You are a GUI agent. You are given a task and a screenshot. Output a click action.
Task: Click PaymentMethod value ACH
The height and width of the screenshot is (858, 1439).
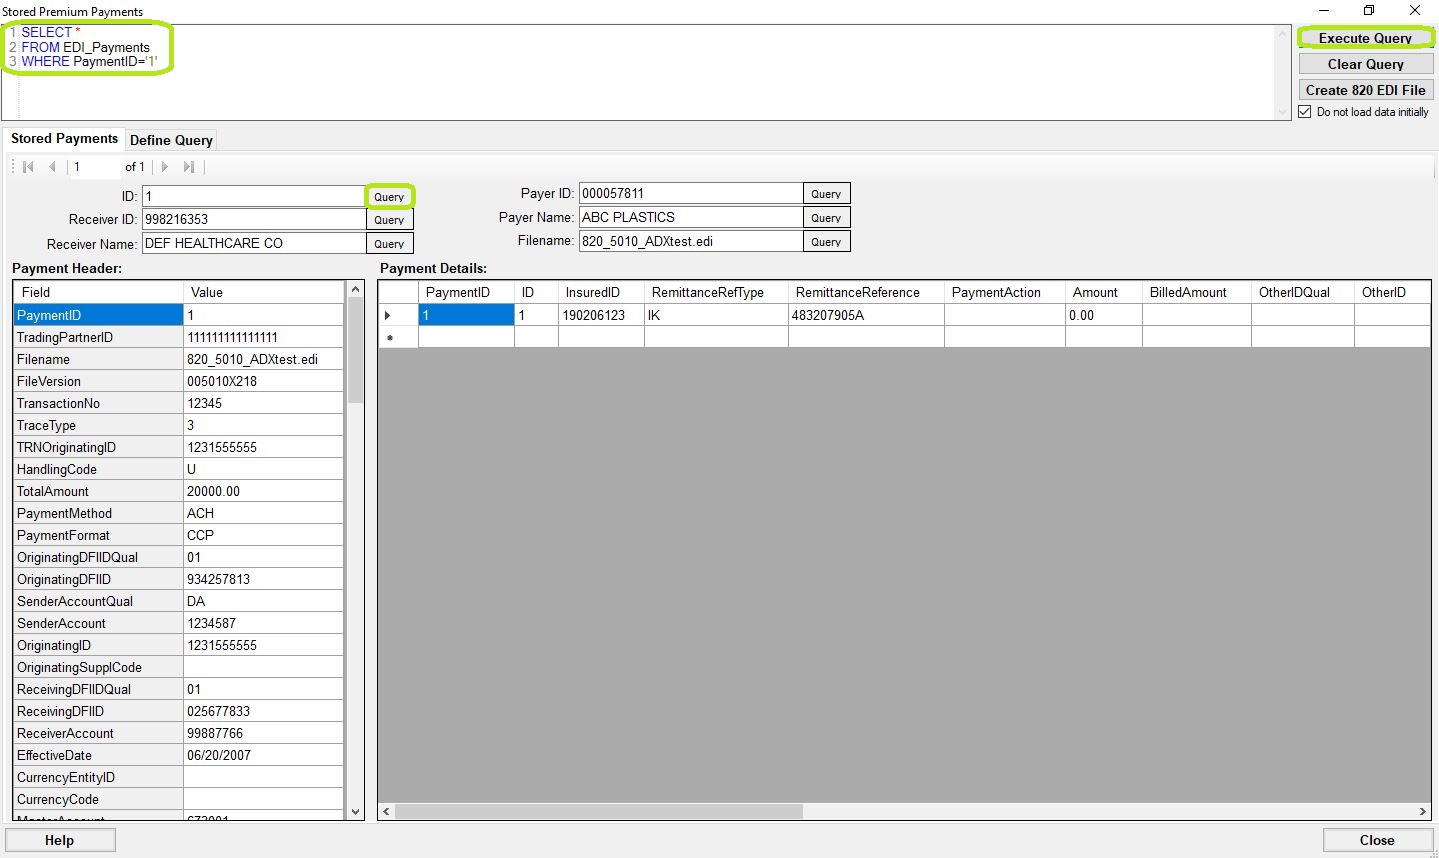[263, 513]
